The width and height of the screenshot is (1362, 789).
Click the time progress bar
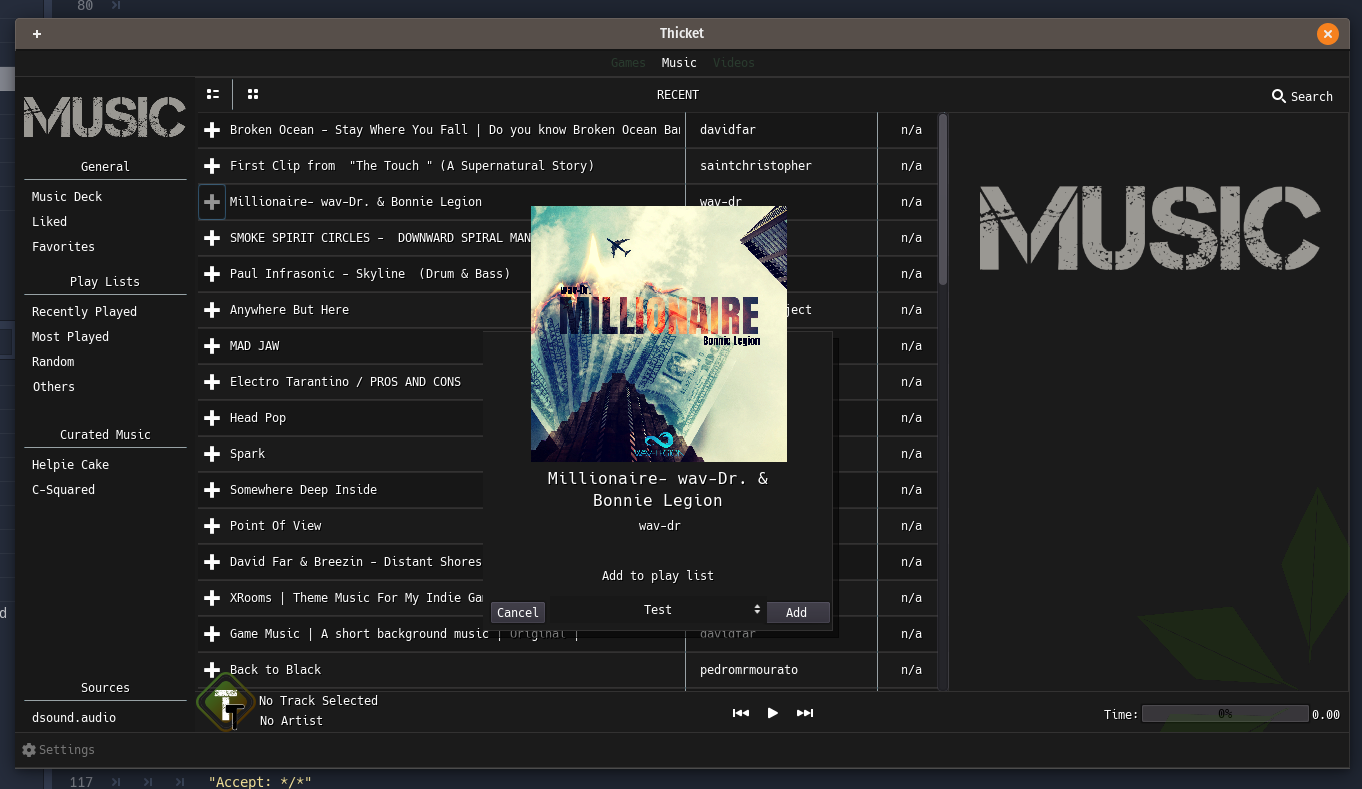pyautogui.click(x=1224, y=713)
